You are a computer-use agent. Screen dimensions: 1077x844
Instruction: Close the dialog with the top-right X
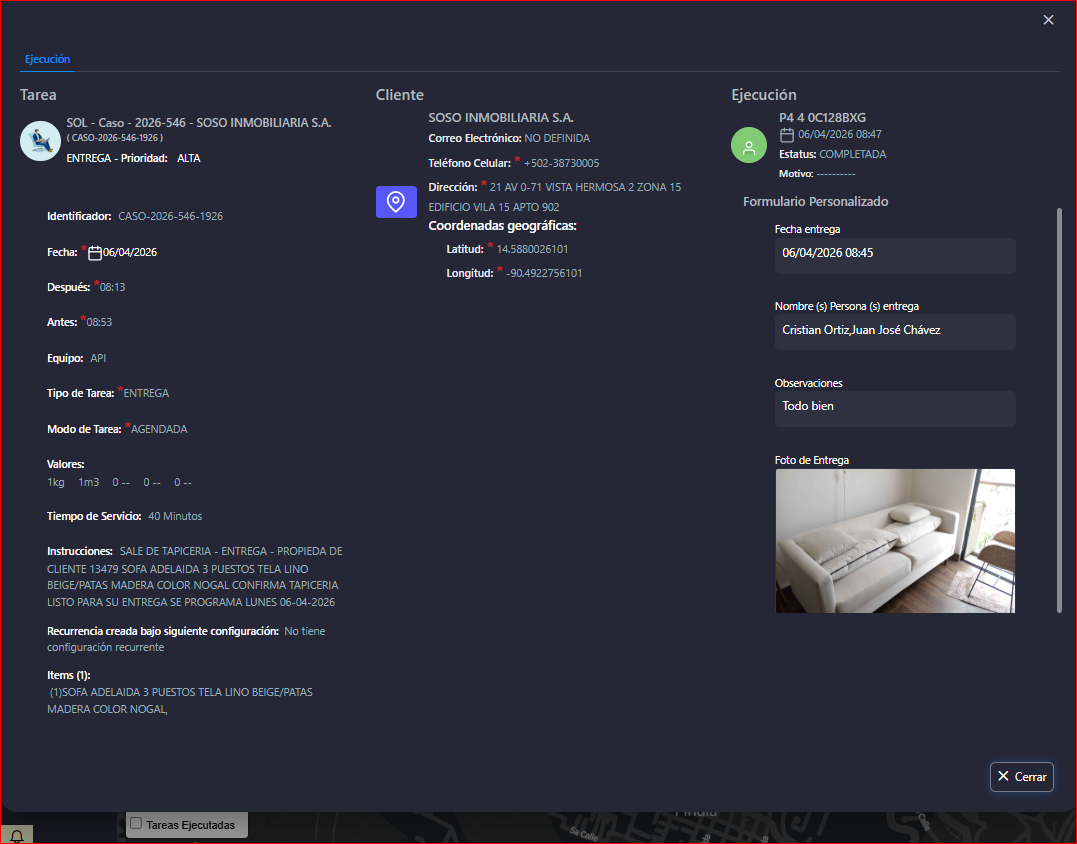point(1048,20)
